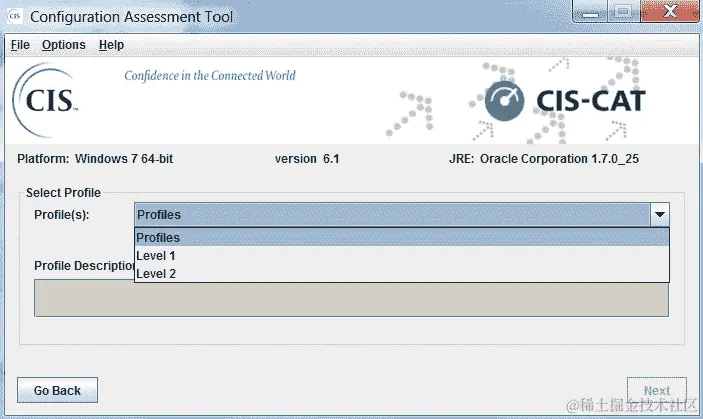Click the CIS logo in the banner
The height and width of the screenshot is (419, 703).
[45, 100]
